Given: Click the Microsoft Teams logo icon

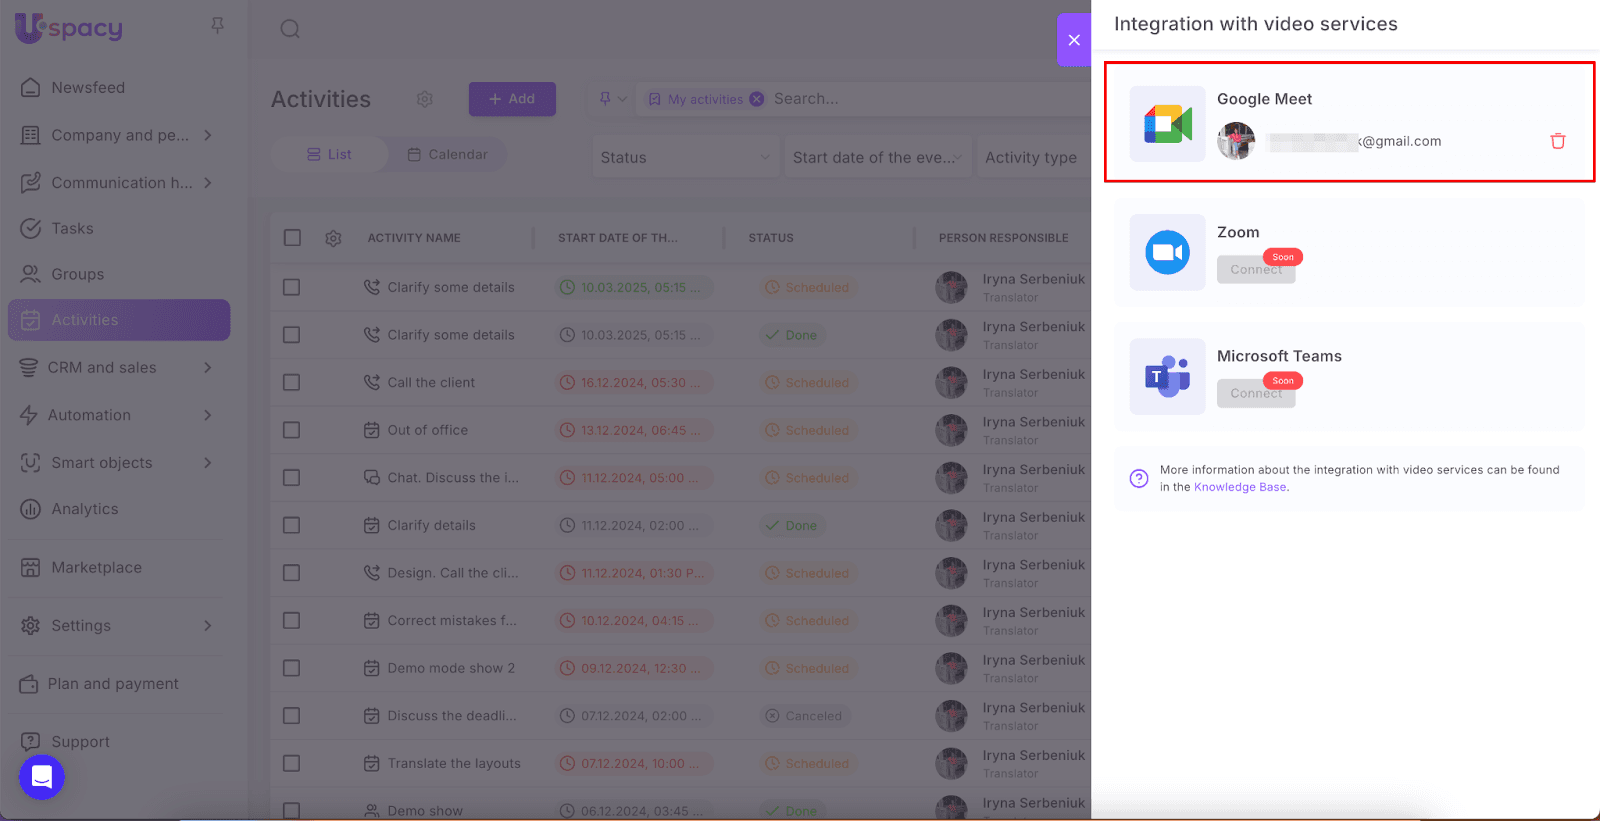Looking at the screenshot, I should 1167,377.
